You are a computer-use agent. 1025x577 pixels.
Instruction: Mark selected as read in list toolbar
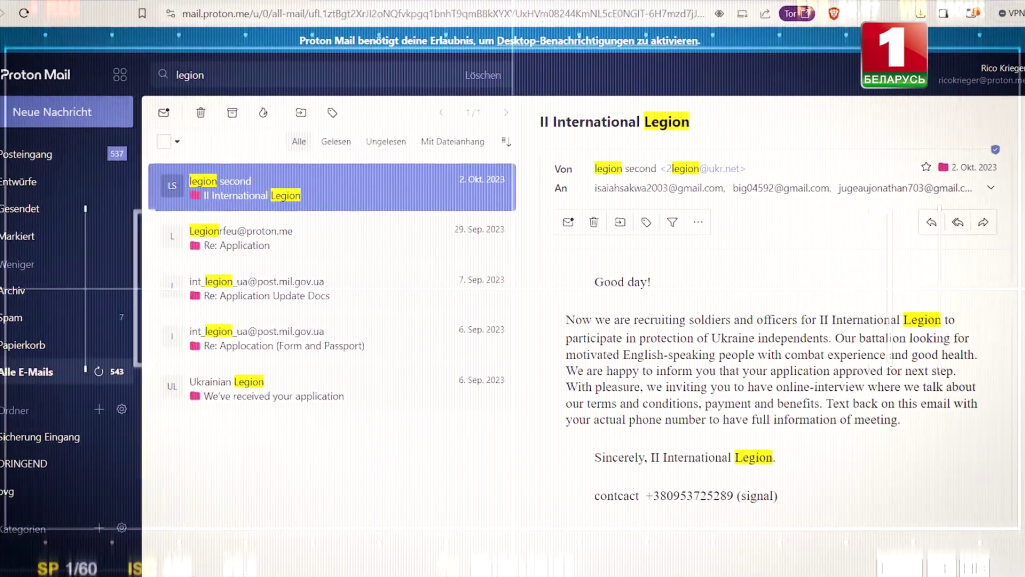pyautogui.click(x=164, y=112)
